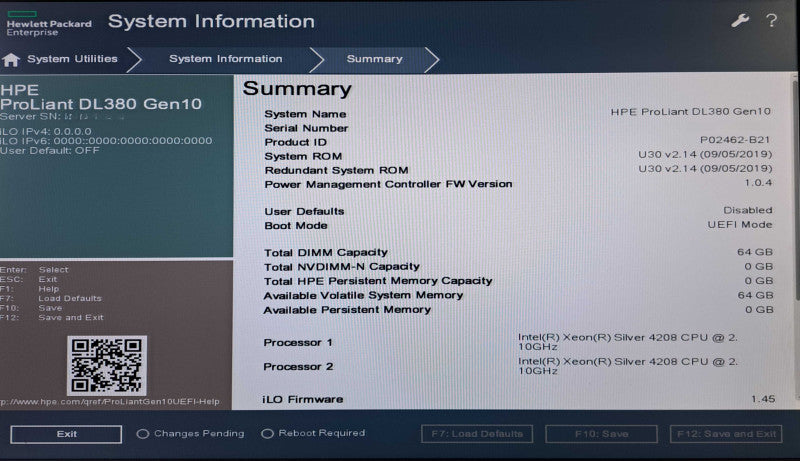Viewport: 800px width, 461px height.
Task: Select the User Defaults row label
Action: (x=304, y=211)
